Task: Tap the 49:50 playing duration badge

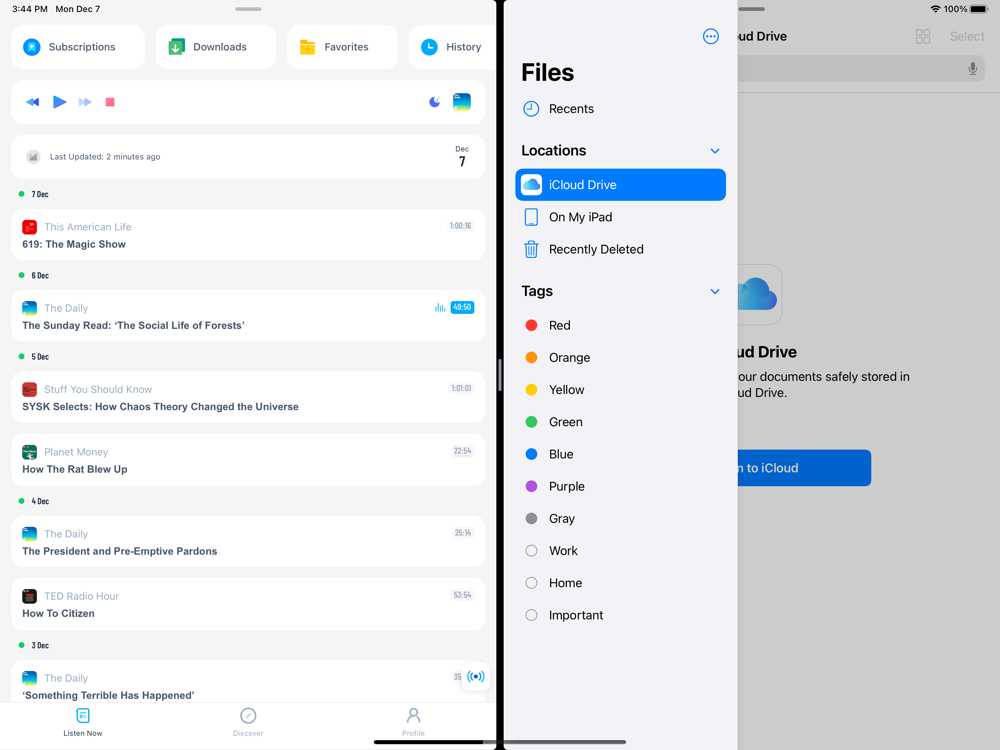Action: (x=462, y=307)
